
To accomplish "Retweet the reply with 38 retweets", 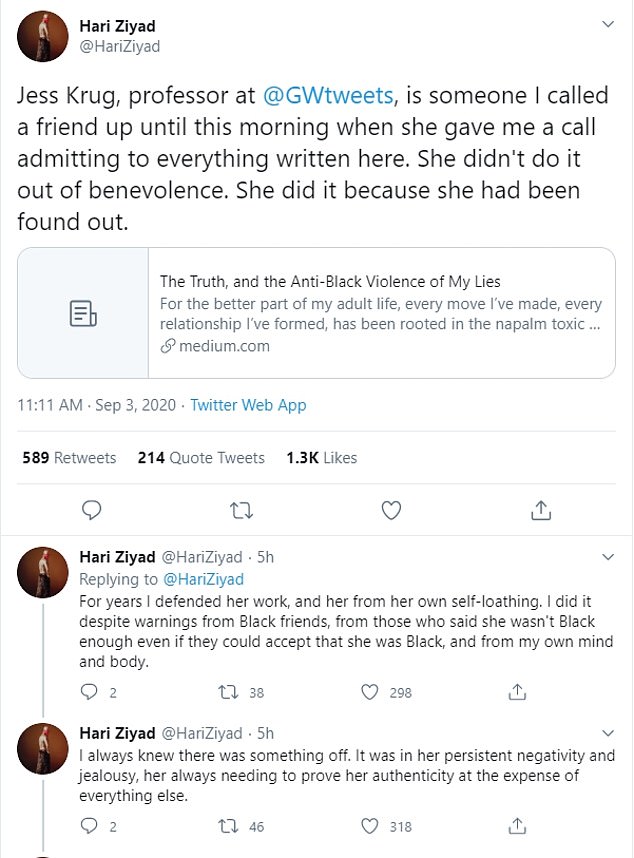I will (227, 690).
